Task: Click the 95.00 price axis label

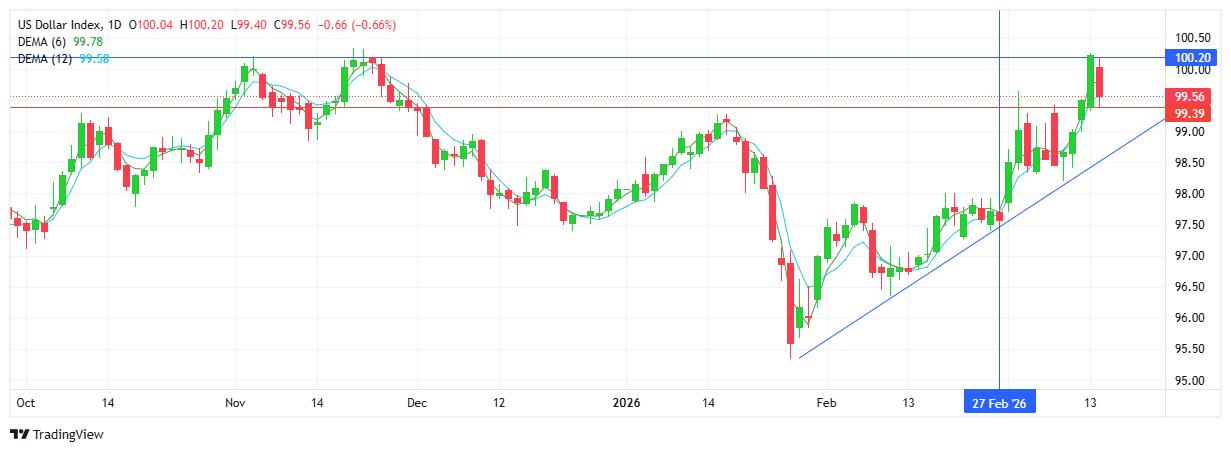Action: [1188, 380]
